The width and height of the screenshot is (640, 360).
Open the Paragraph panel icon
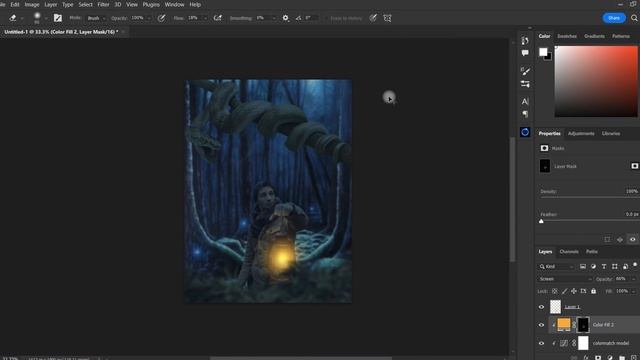tap(525, 114)
